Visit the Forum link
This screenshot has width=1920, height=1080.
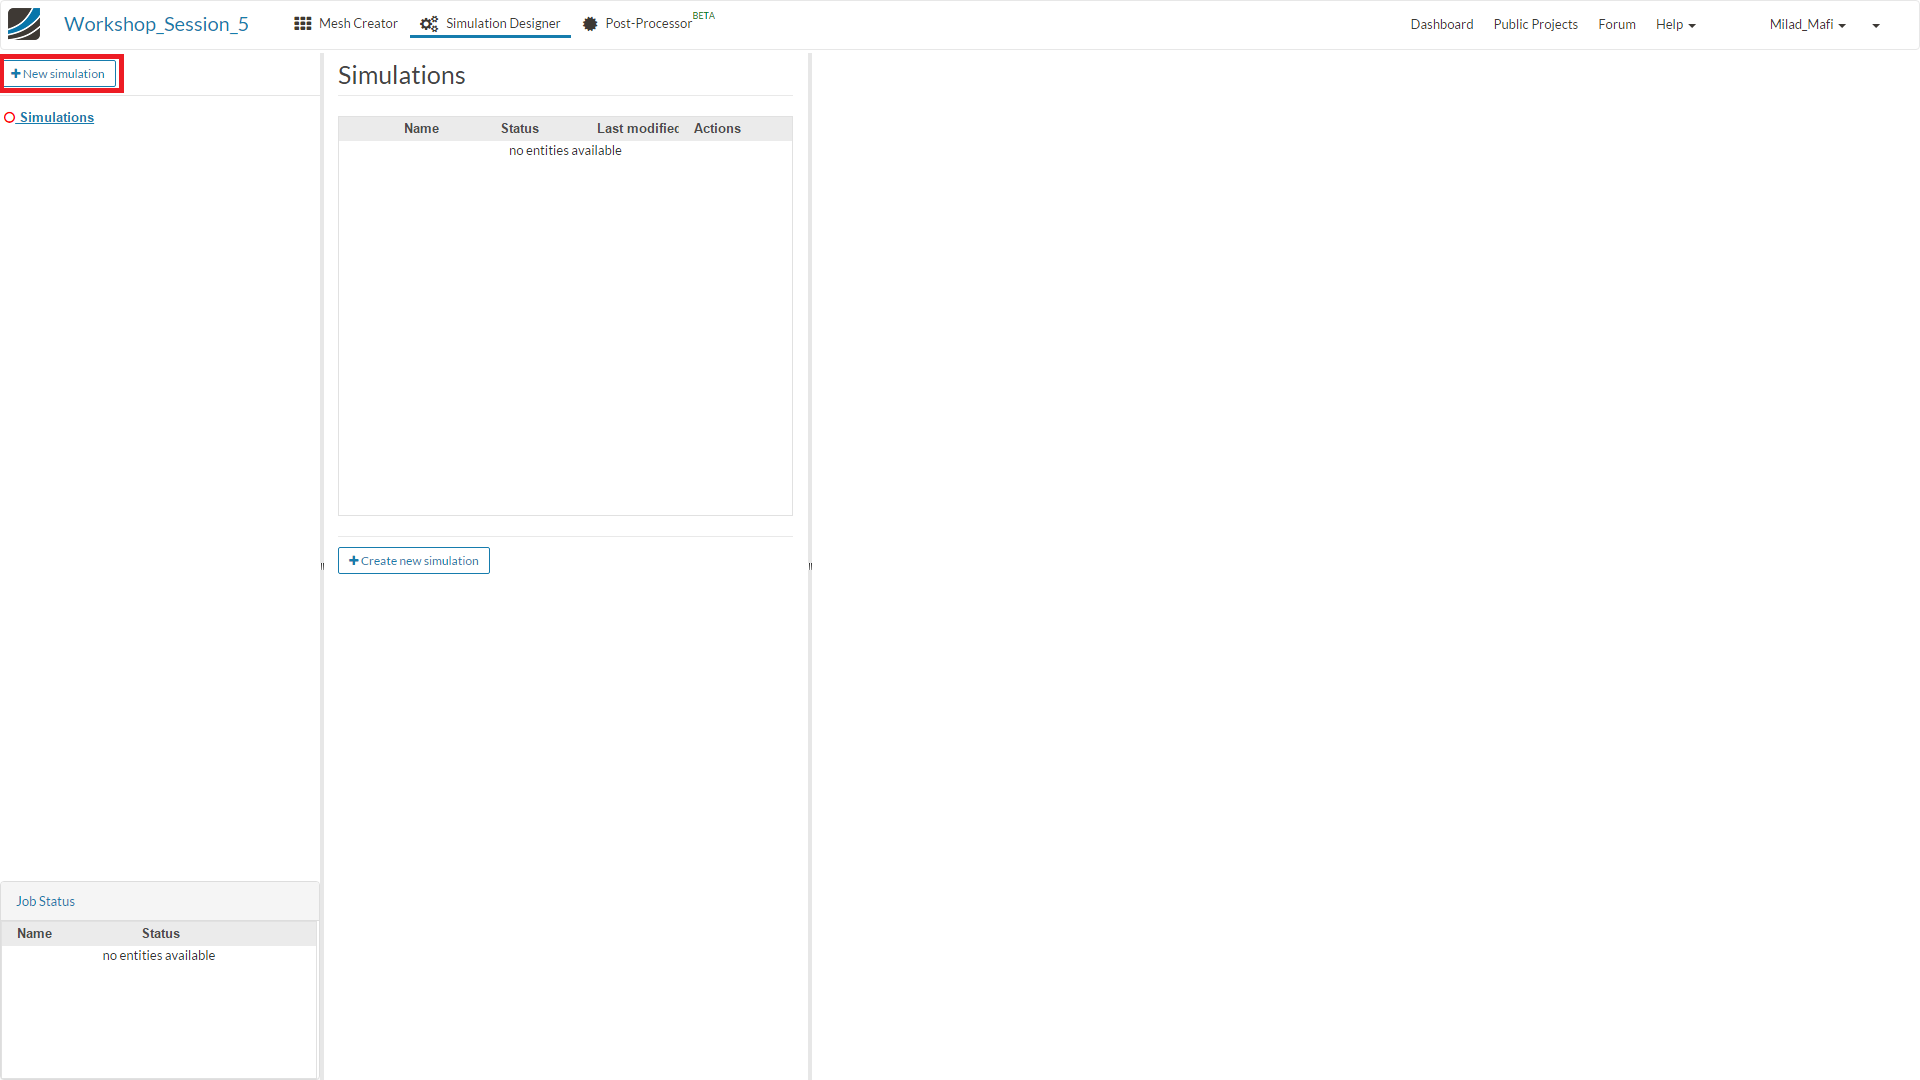(1616, 24)
